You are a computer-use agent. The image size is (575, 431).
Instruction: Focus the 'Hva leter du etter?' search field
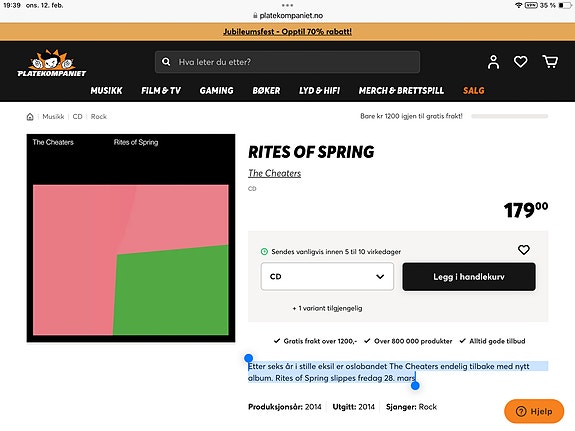click(288, 62)
